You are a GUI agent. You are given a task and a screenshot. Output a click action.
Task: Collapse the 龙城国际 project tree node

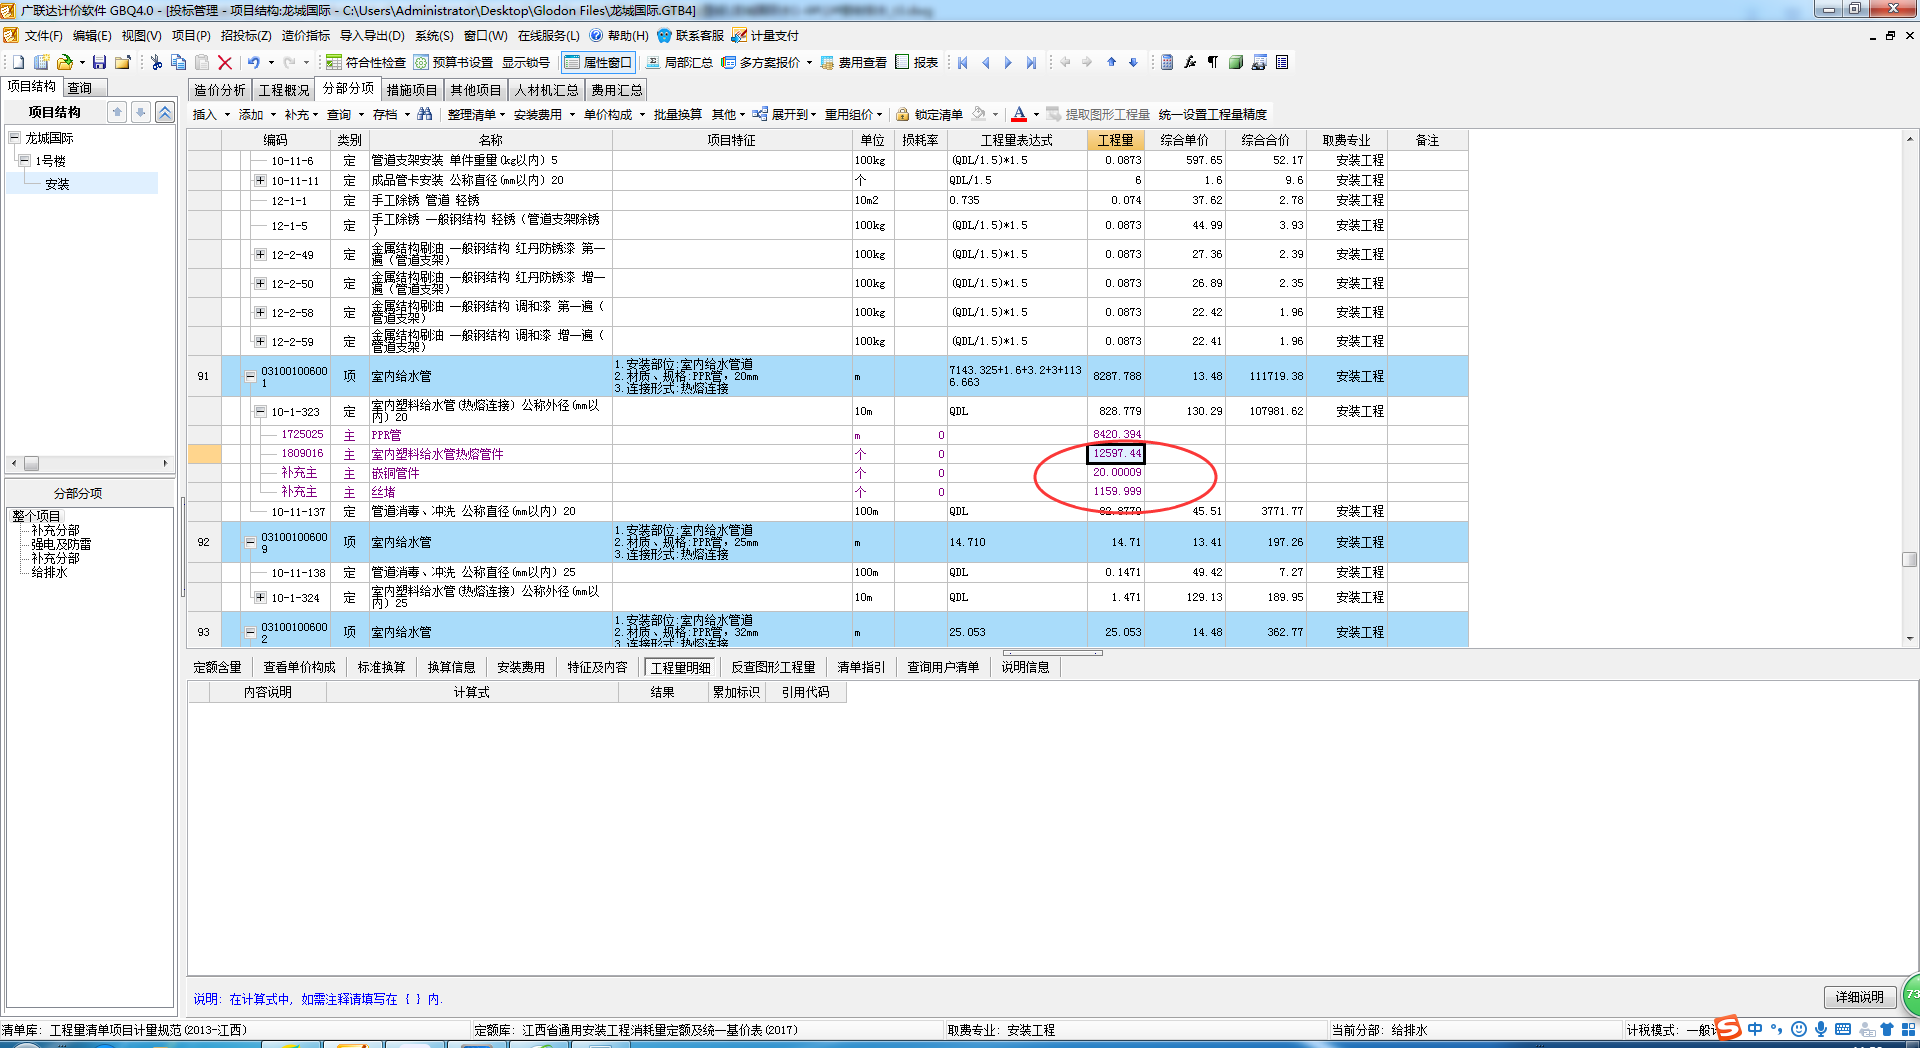(14, 137)
